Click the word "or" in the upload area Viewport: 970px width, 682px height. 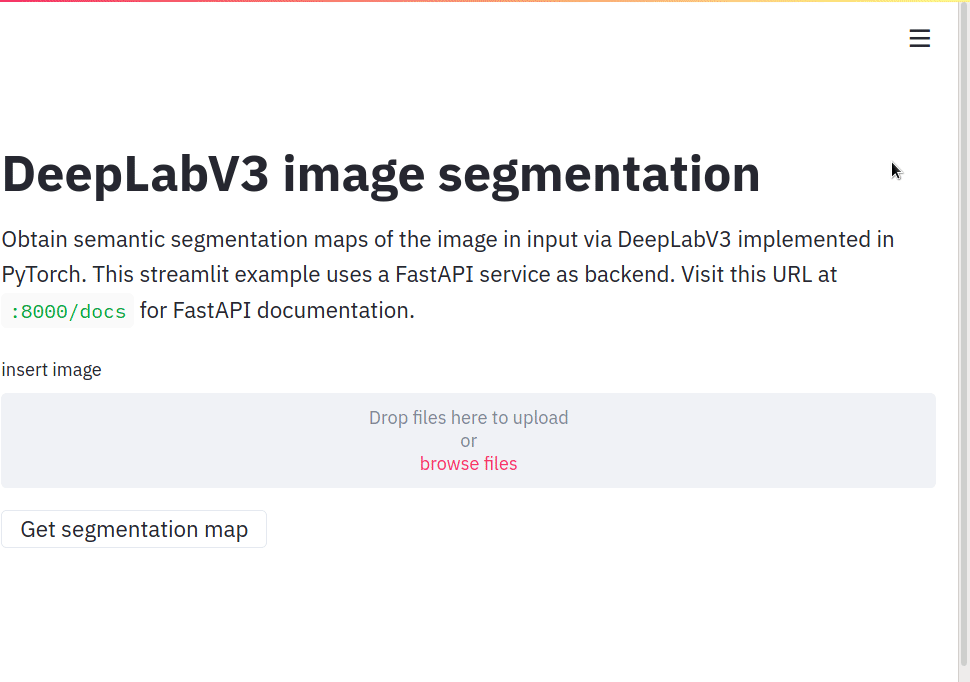468,441
